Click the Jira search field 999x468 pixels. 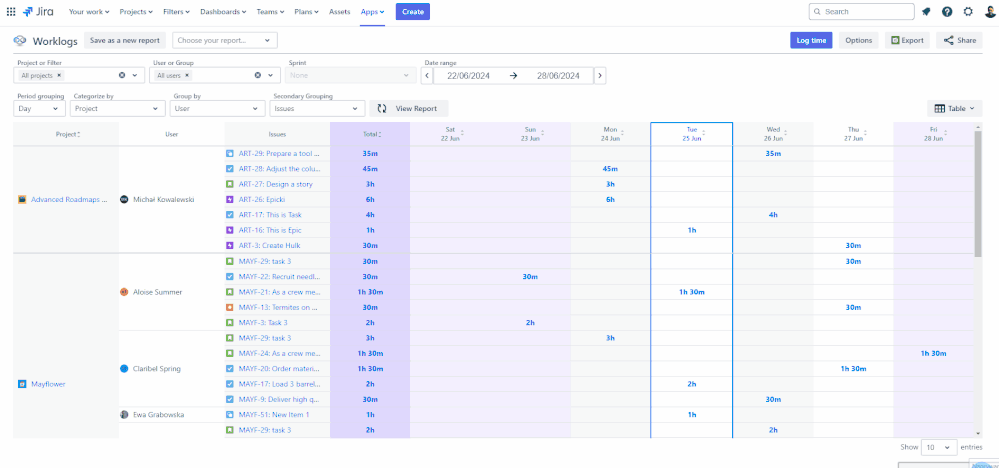(x=860, y=12)
